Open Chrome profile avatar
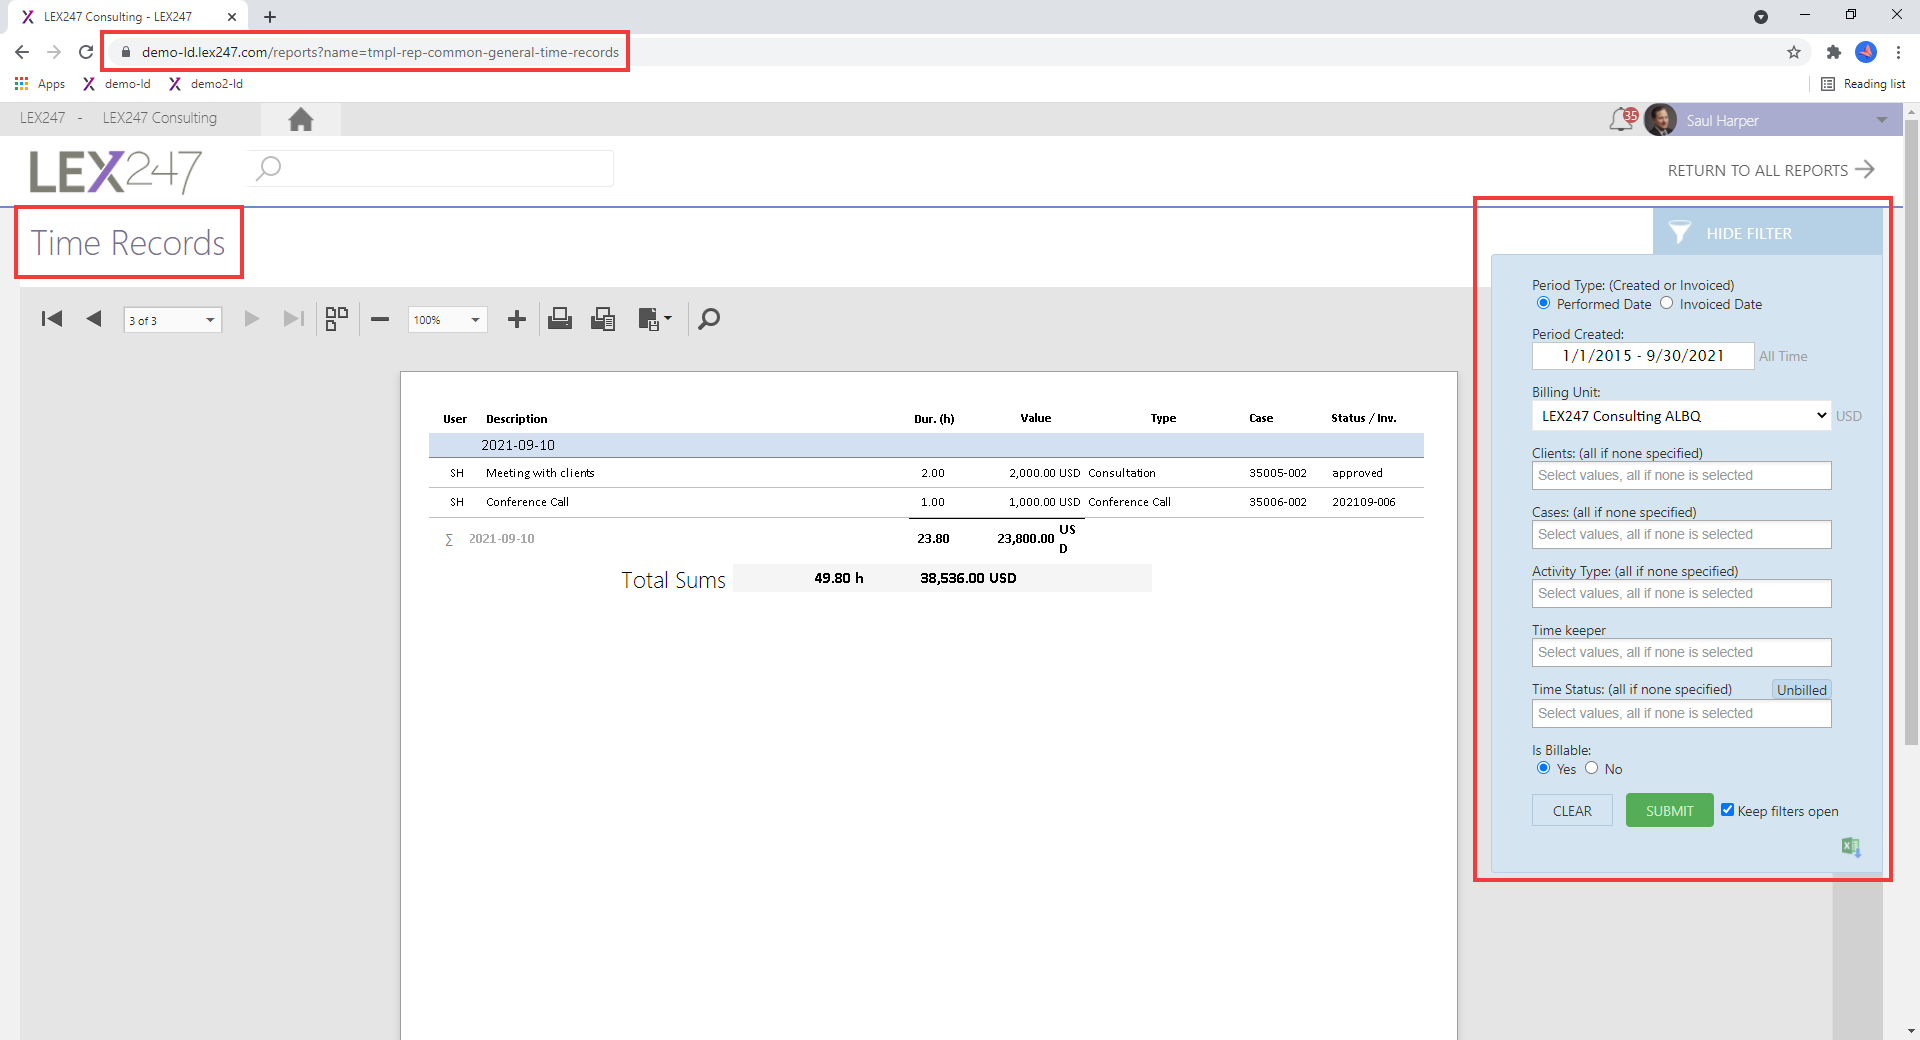Viewport: 1920px width, 1040px height. tap(1866, 52)
